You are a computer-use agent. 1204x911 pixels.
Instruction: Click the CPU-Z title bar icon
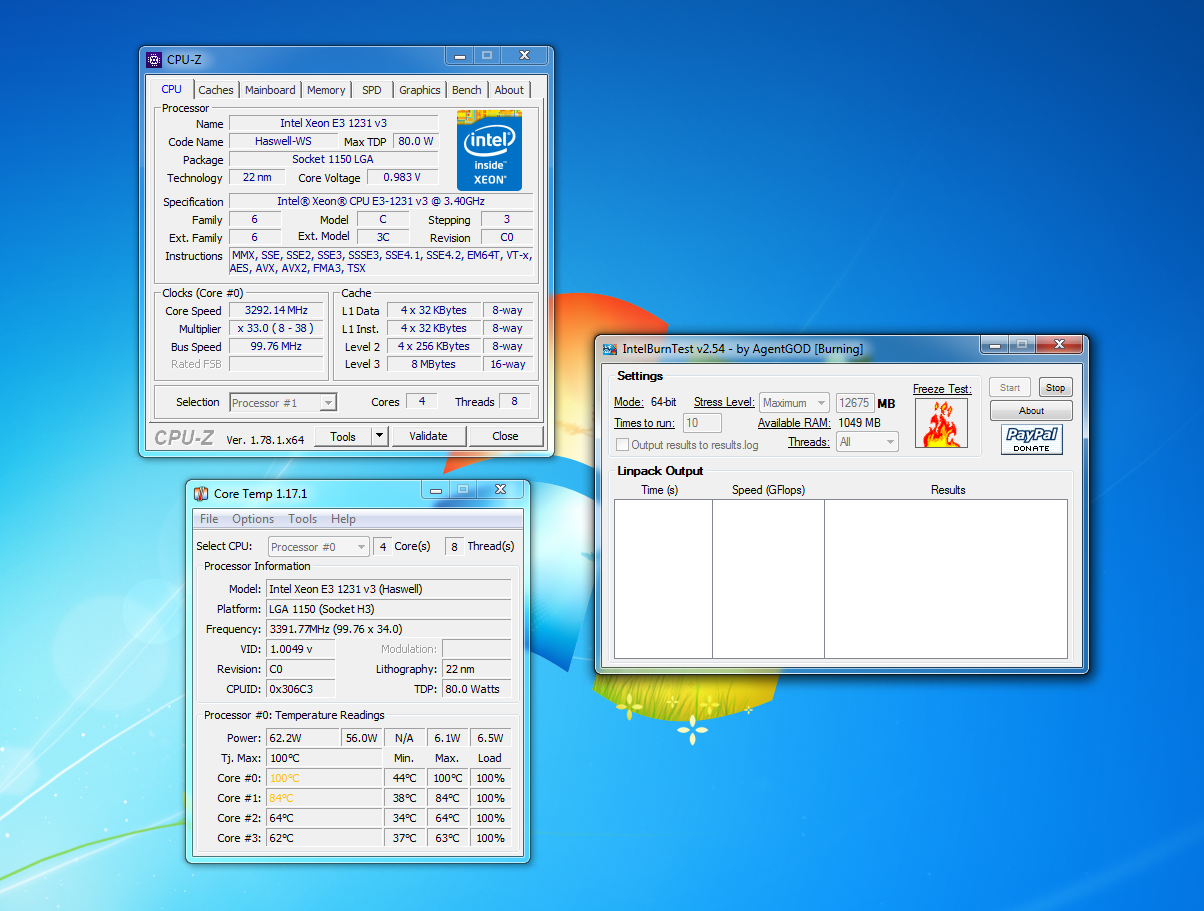pyautogui.click(x=153, y=59)
